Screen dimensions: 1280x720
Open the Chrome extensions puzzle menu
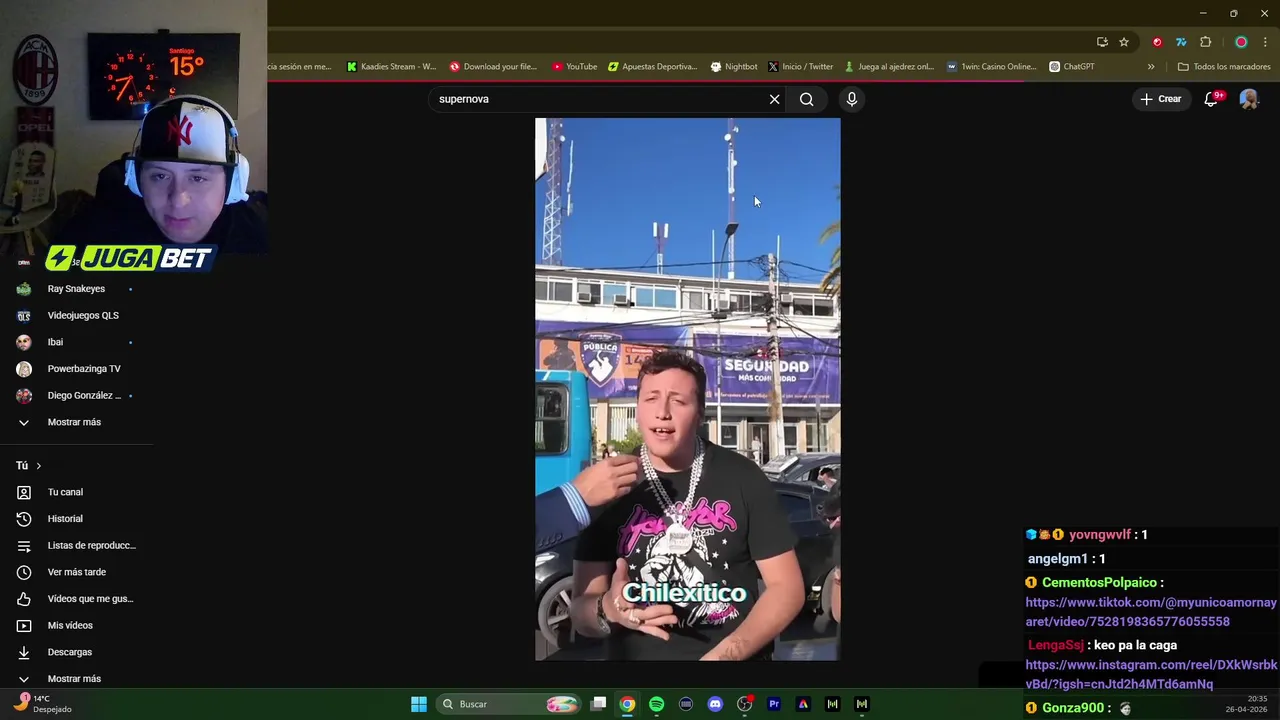1205,42
